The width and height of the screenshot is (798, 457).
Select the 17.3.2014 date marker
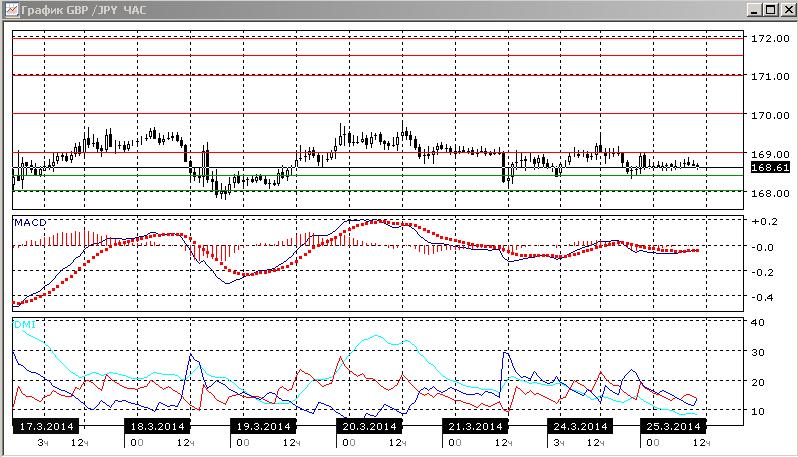tap(46, 426)
